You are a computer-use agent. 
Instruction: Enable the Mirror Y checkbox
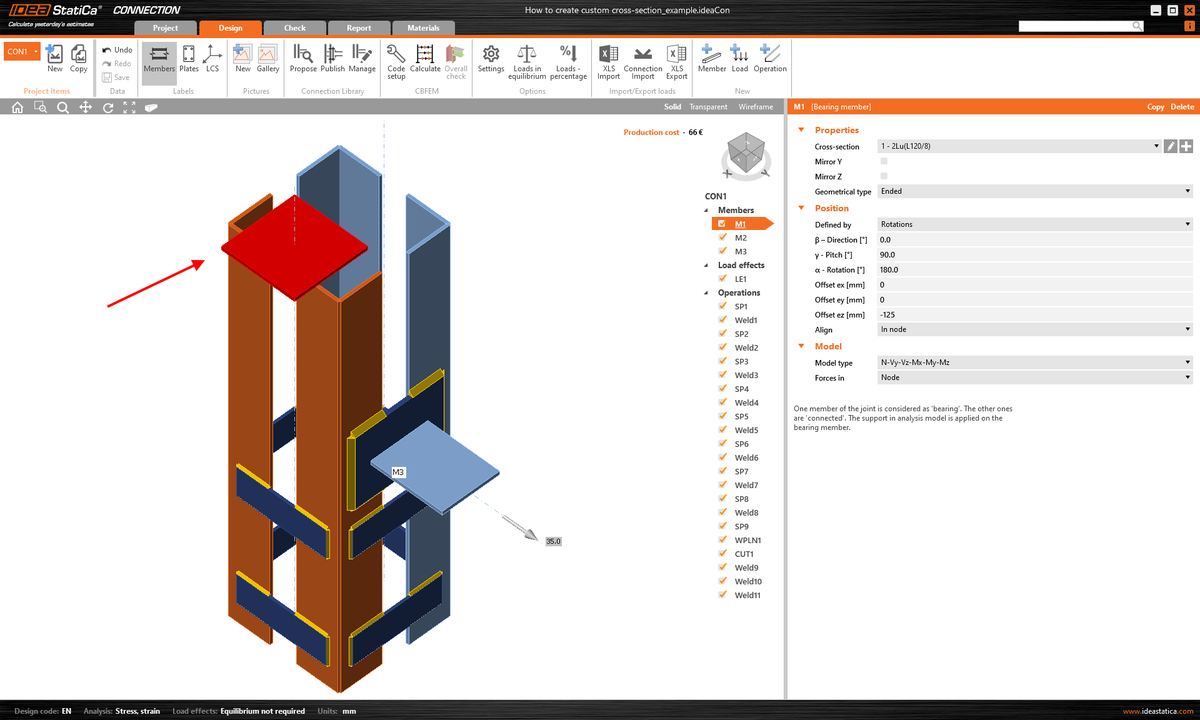tap(884, 161)
